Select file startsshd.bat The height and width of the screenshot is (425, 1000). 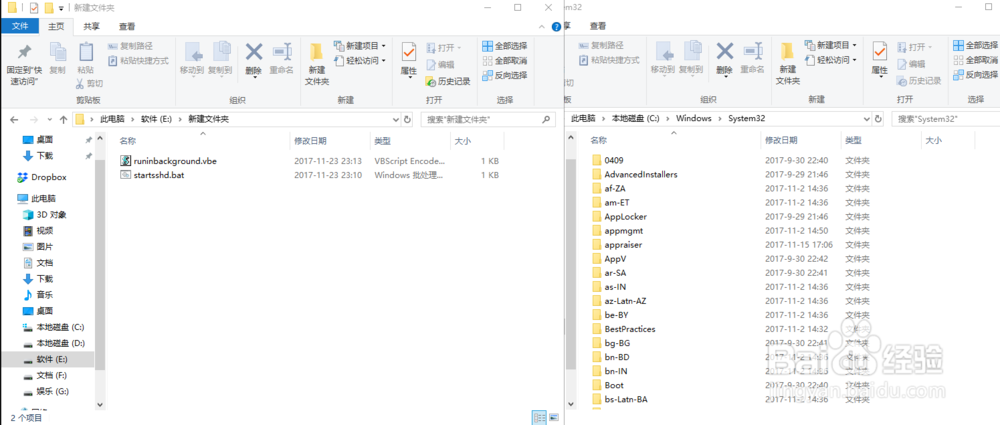point(154,175)
